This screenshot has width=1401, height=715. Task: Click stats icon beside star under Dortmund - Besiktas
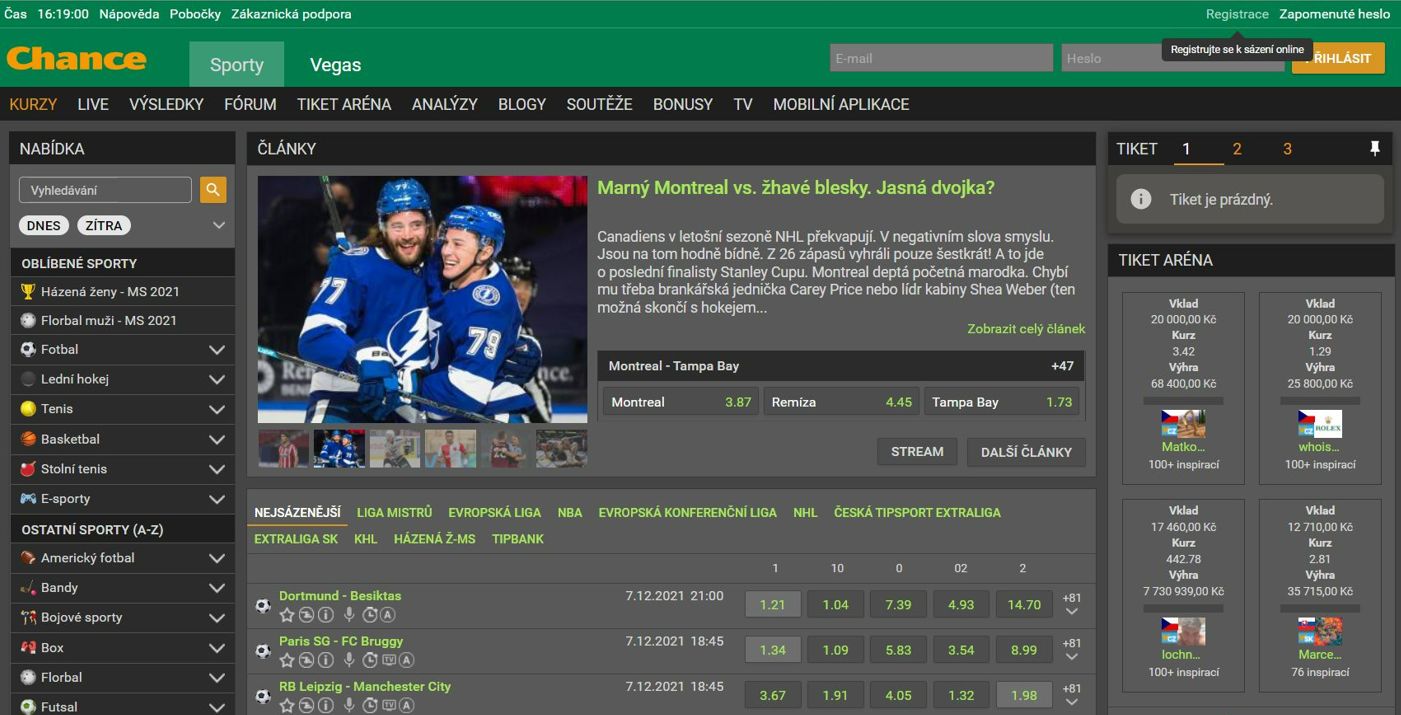306,615
